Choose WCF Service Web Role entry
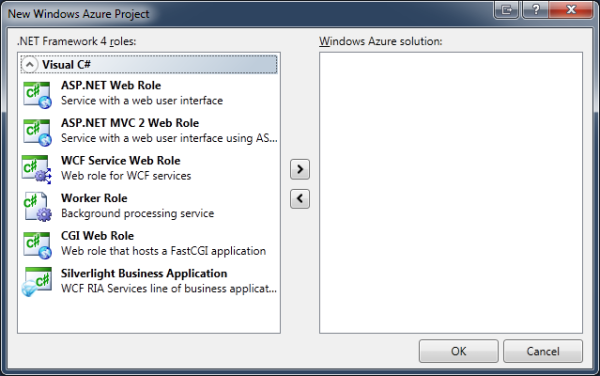 149,168
